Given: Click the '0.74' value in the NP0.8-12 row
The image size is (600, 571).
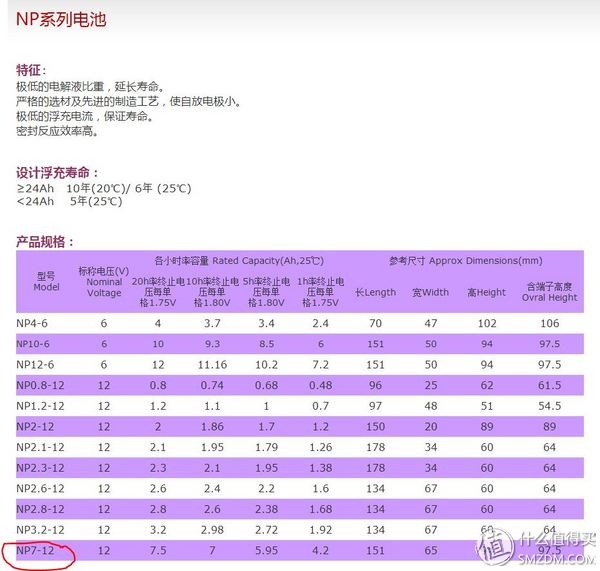Looking at the screenshot, I should coord(212,385).
